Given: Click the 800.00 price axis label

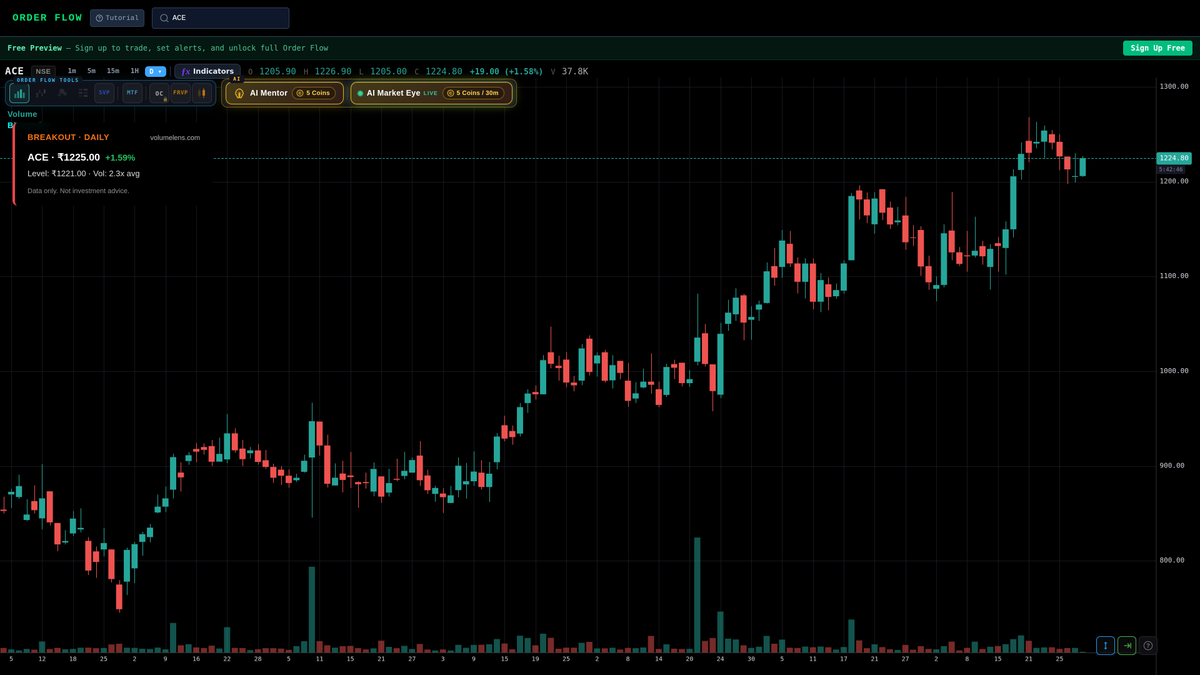Looking at the screenshot, I should [1174, 560].
